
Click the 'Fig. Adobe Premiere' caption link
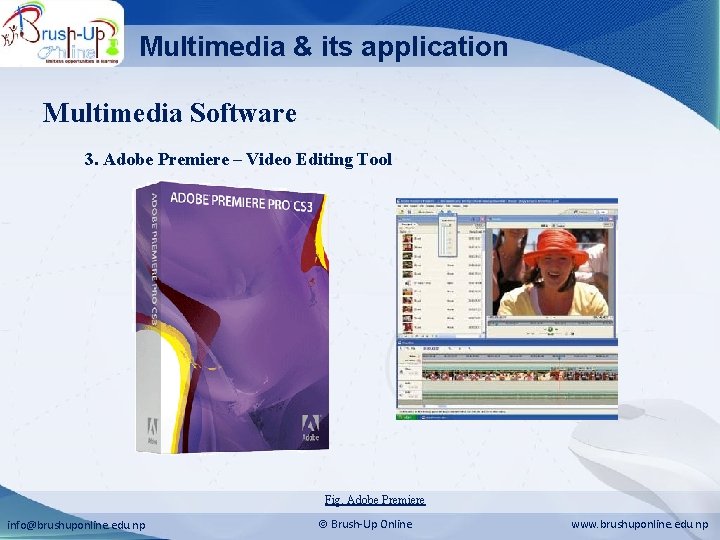(x=375, y=500)
